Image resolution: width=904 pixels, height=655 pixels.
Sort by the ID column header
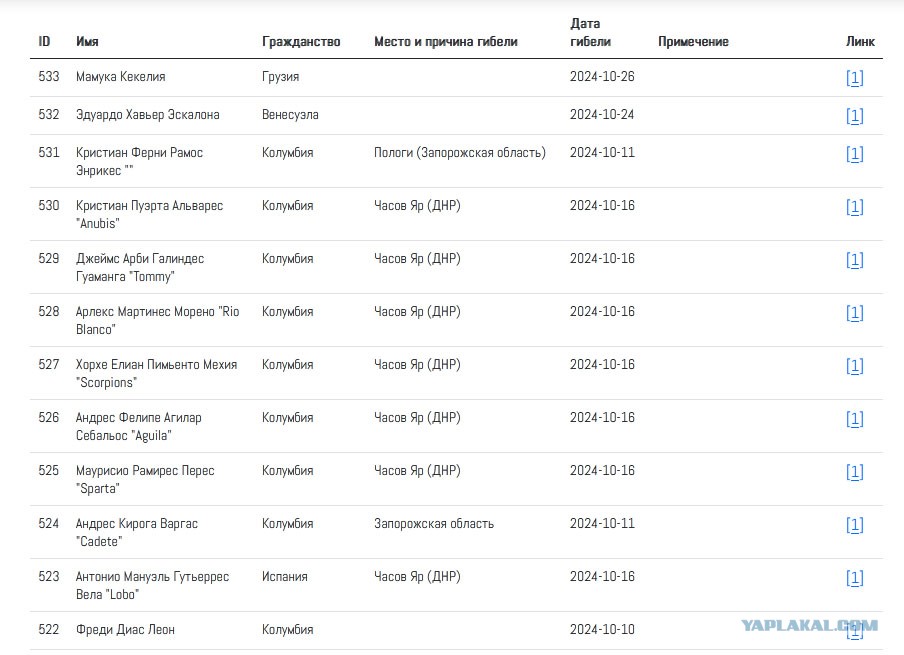coord(44,42)
